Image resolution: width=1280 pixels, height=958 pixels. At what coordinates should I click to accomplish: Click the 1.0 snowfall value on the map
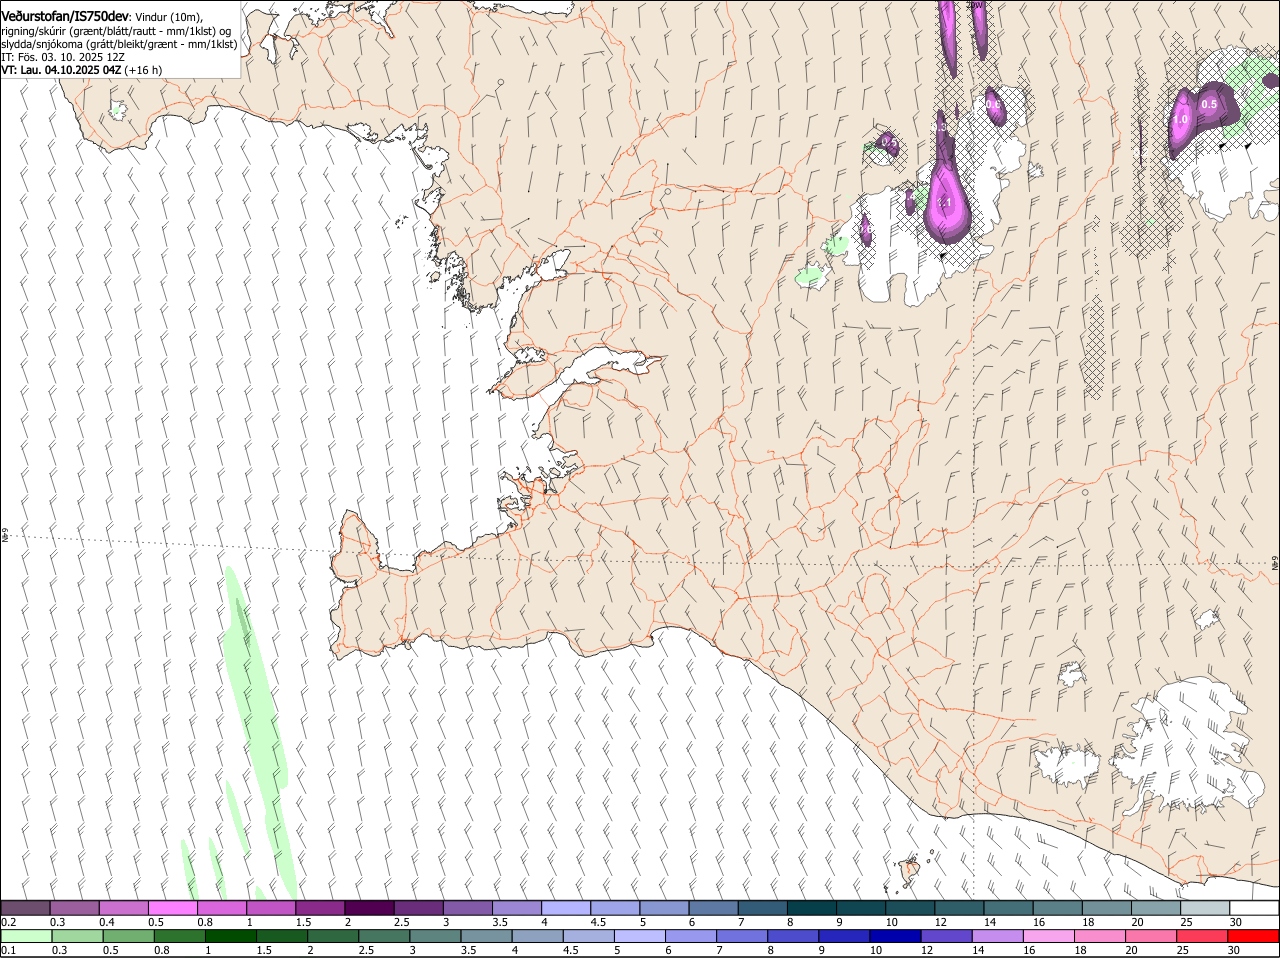1180,120
